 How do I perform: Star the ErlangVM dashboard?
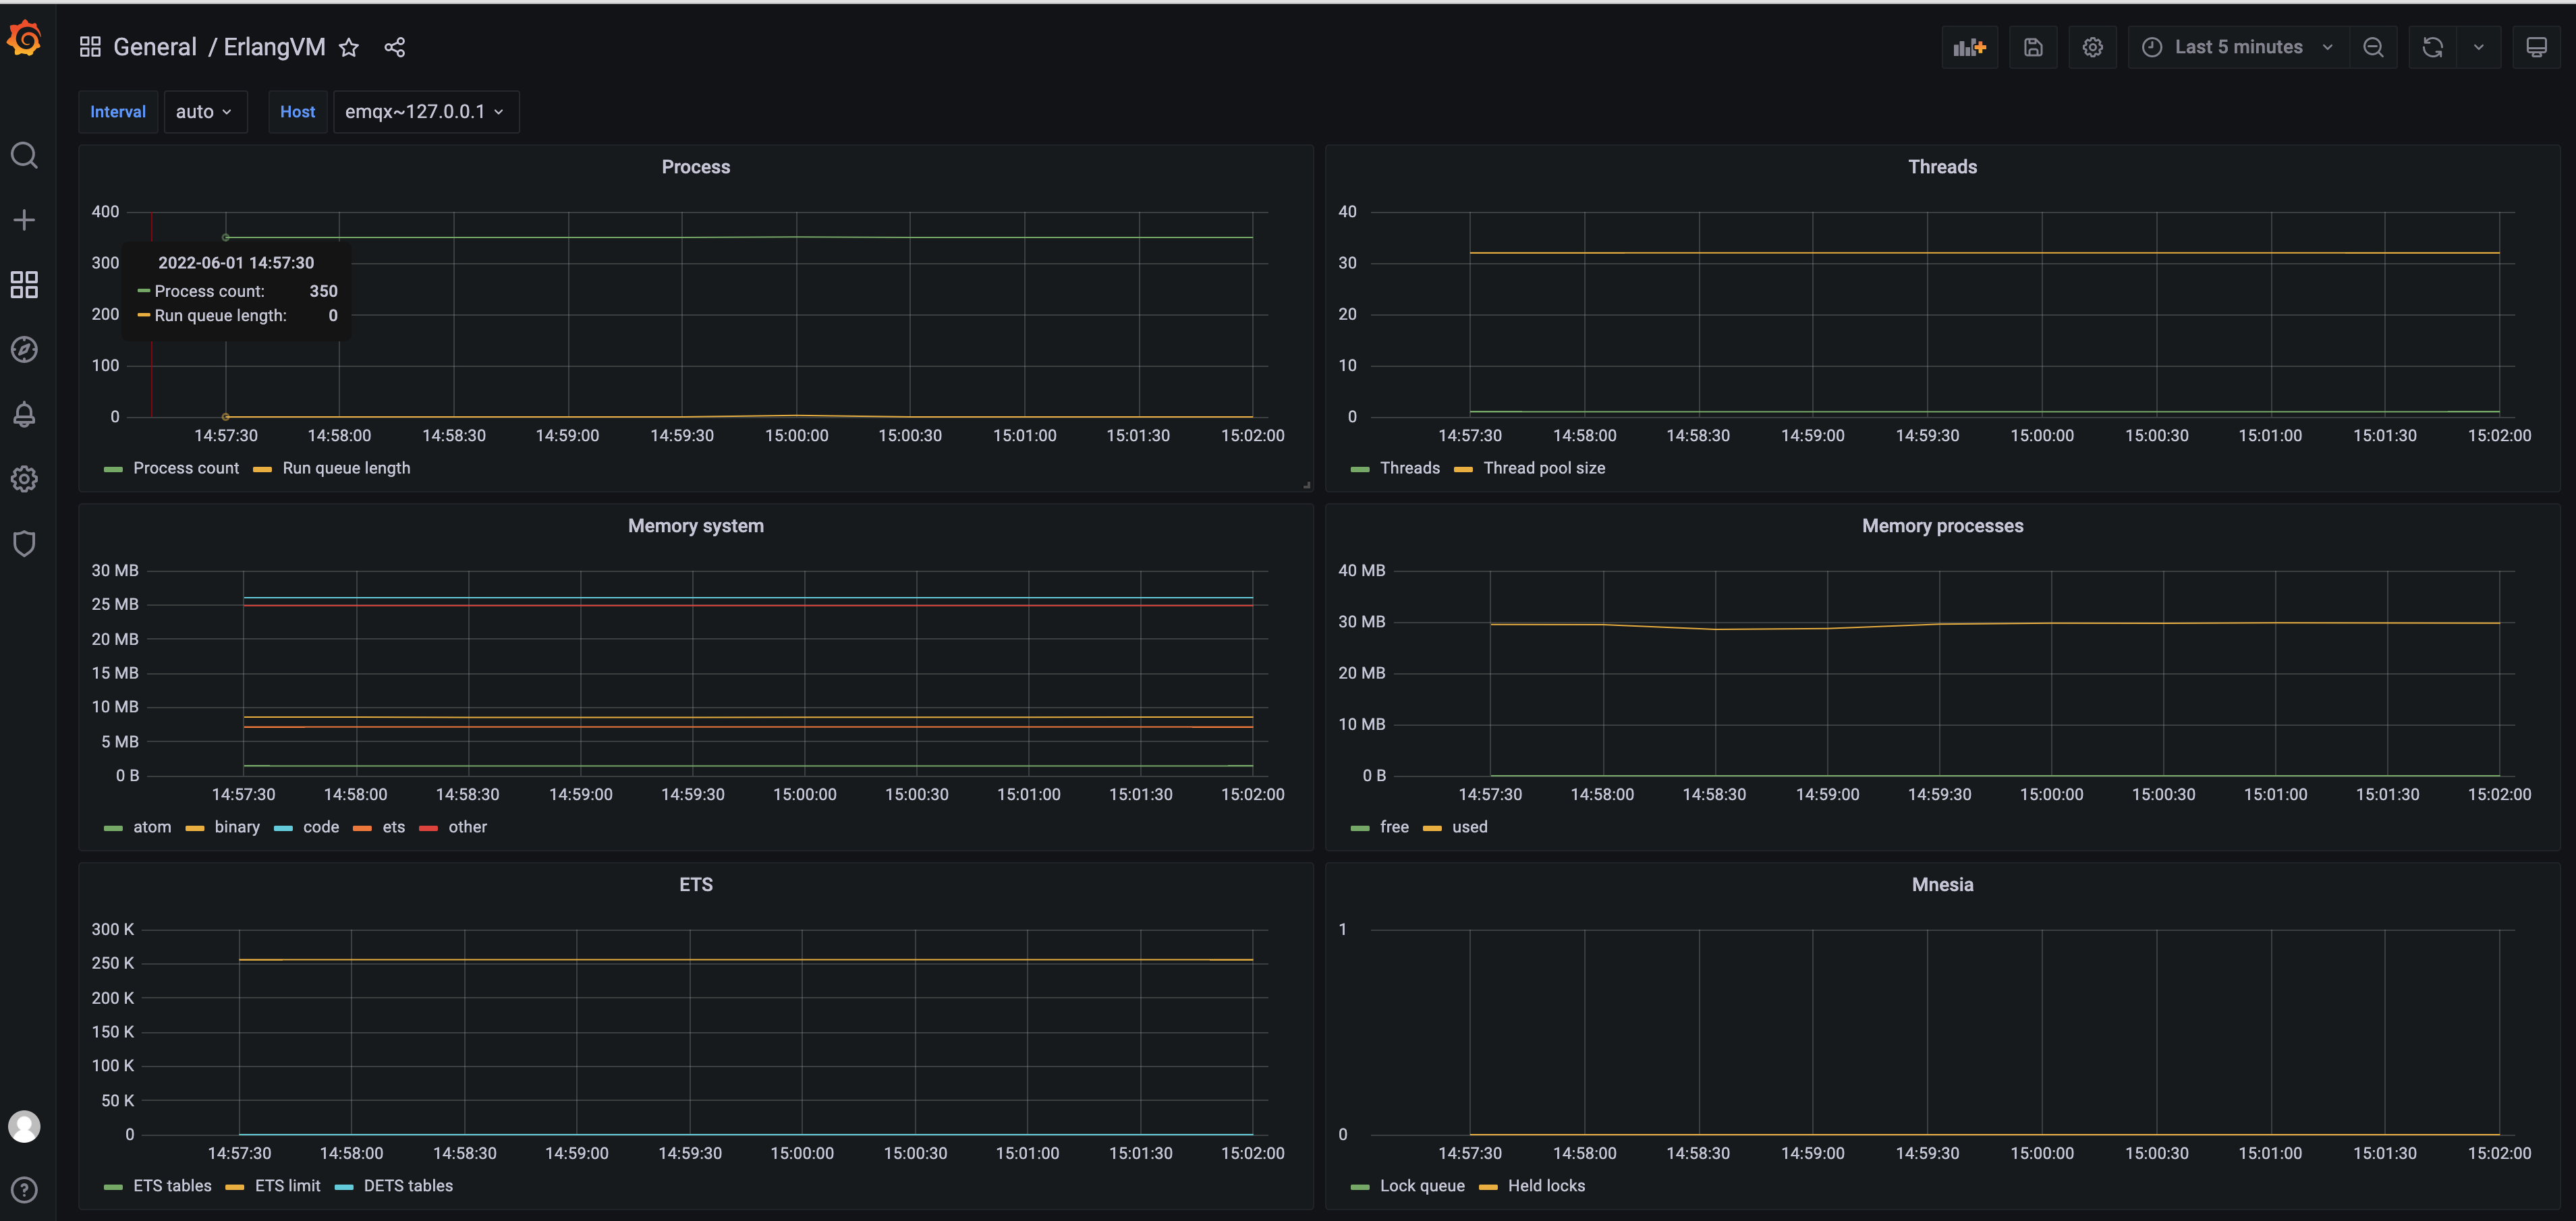(349, 47)
